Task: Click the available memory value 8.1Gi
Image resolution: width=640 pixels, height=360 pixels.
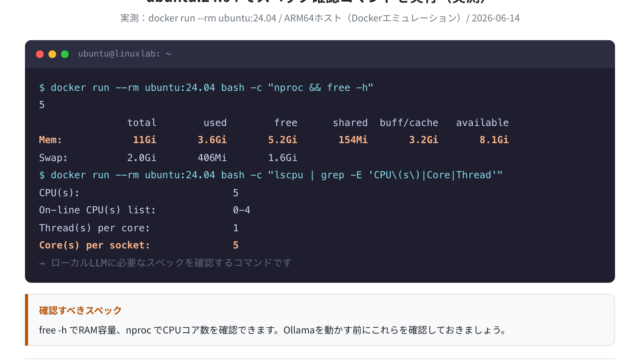Action: point(494,140)
